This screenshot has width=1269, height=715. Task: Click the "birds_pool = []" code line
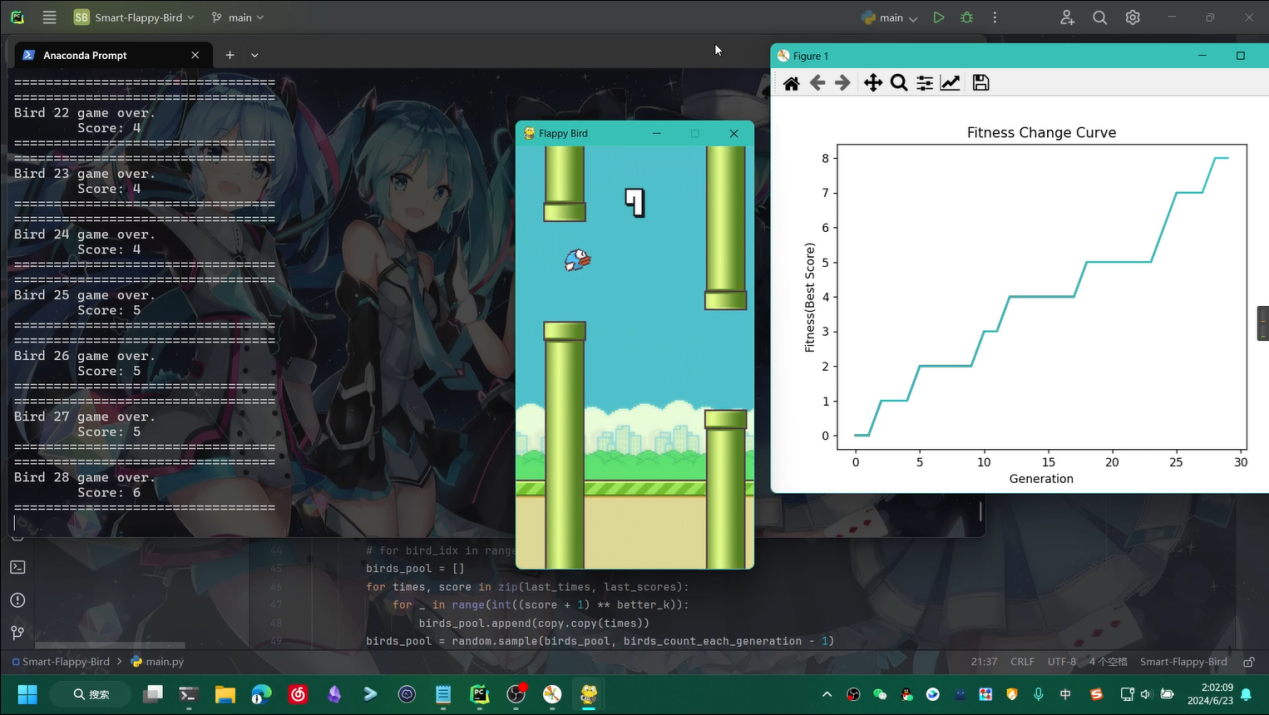pyautogui.click(x=415, y=568)
